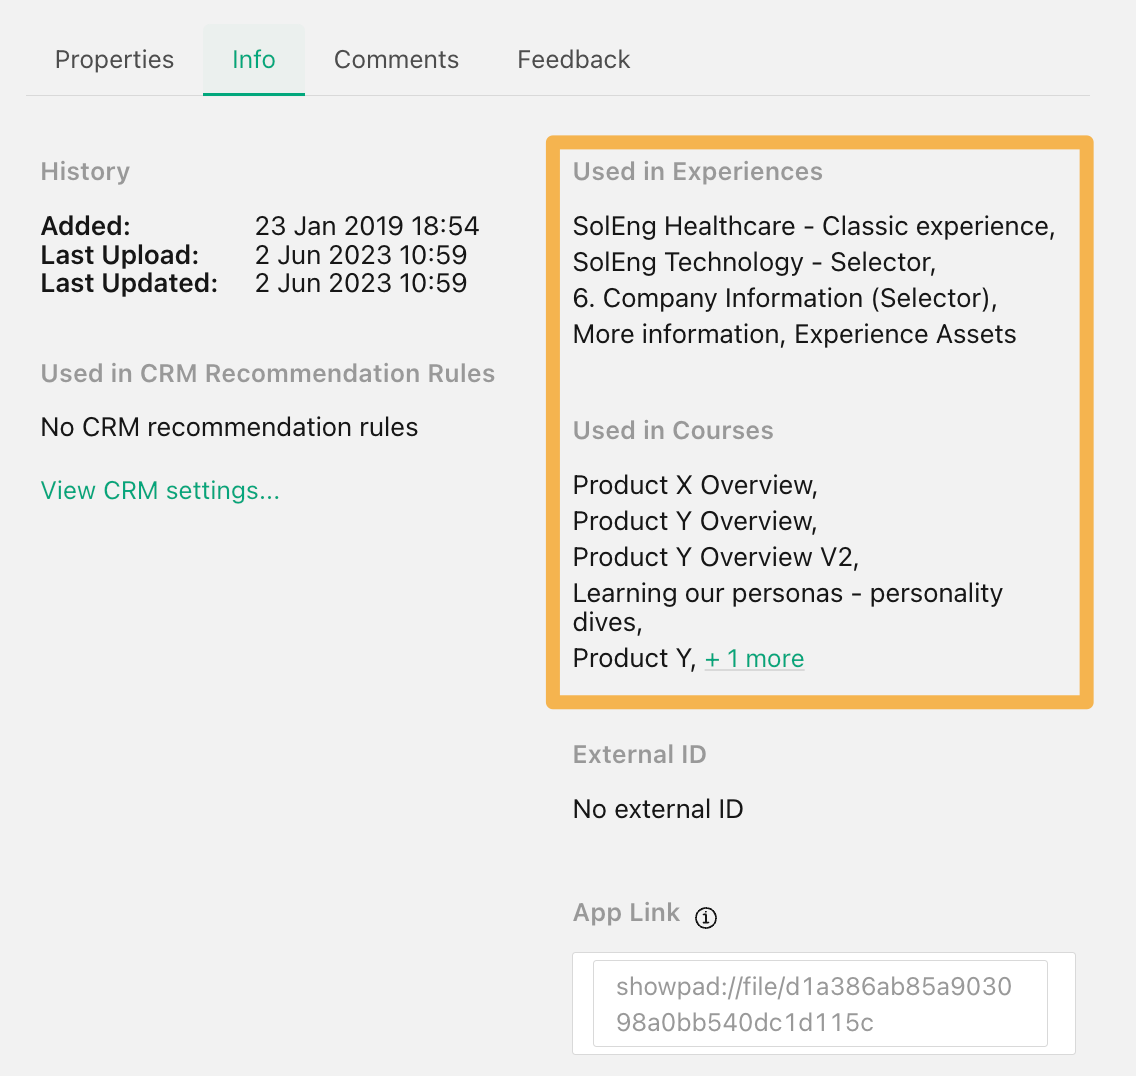This screenshot has width=1136, height=1076.
Task: Click Learning our personas course entry
Action: 788,607
